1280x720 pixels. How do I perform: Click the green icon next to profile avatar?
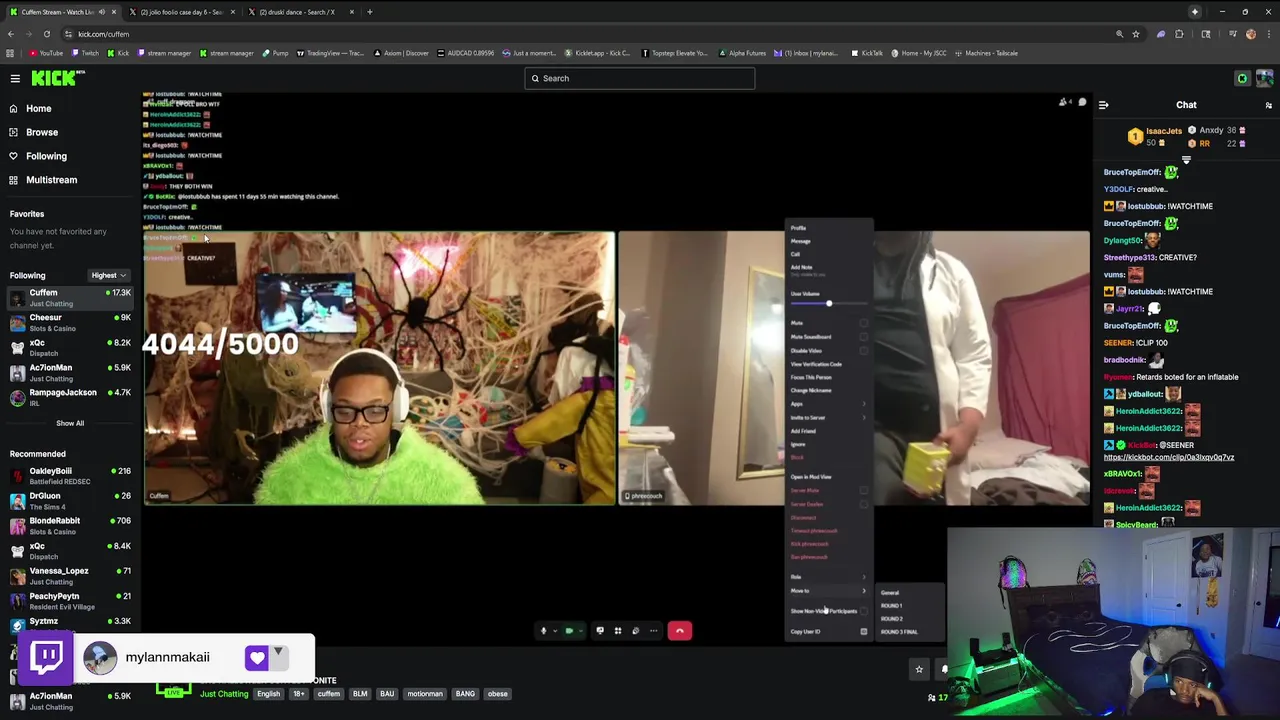[1242, 78]
